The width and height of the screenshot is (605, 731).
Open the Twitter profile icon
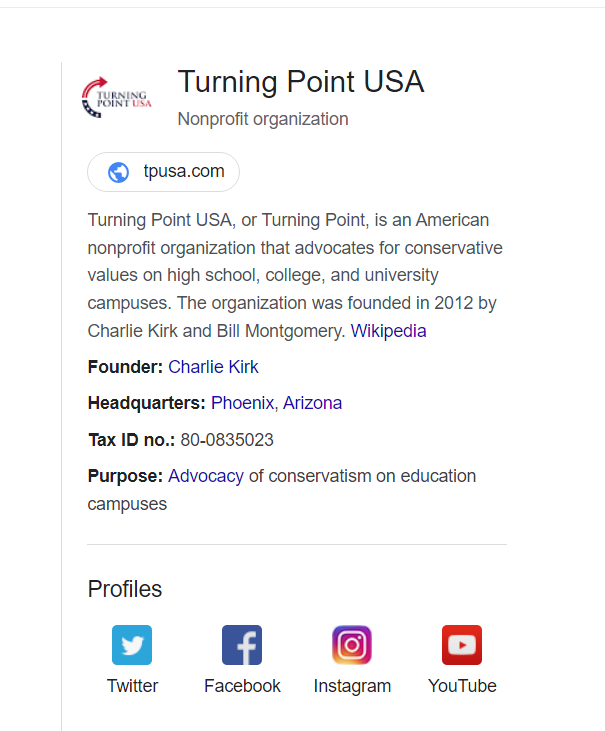[x=132, y=645]
